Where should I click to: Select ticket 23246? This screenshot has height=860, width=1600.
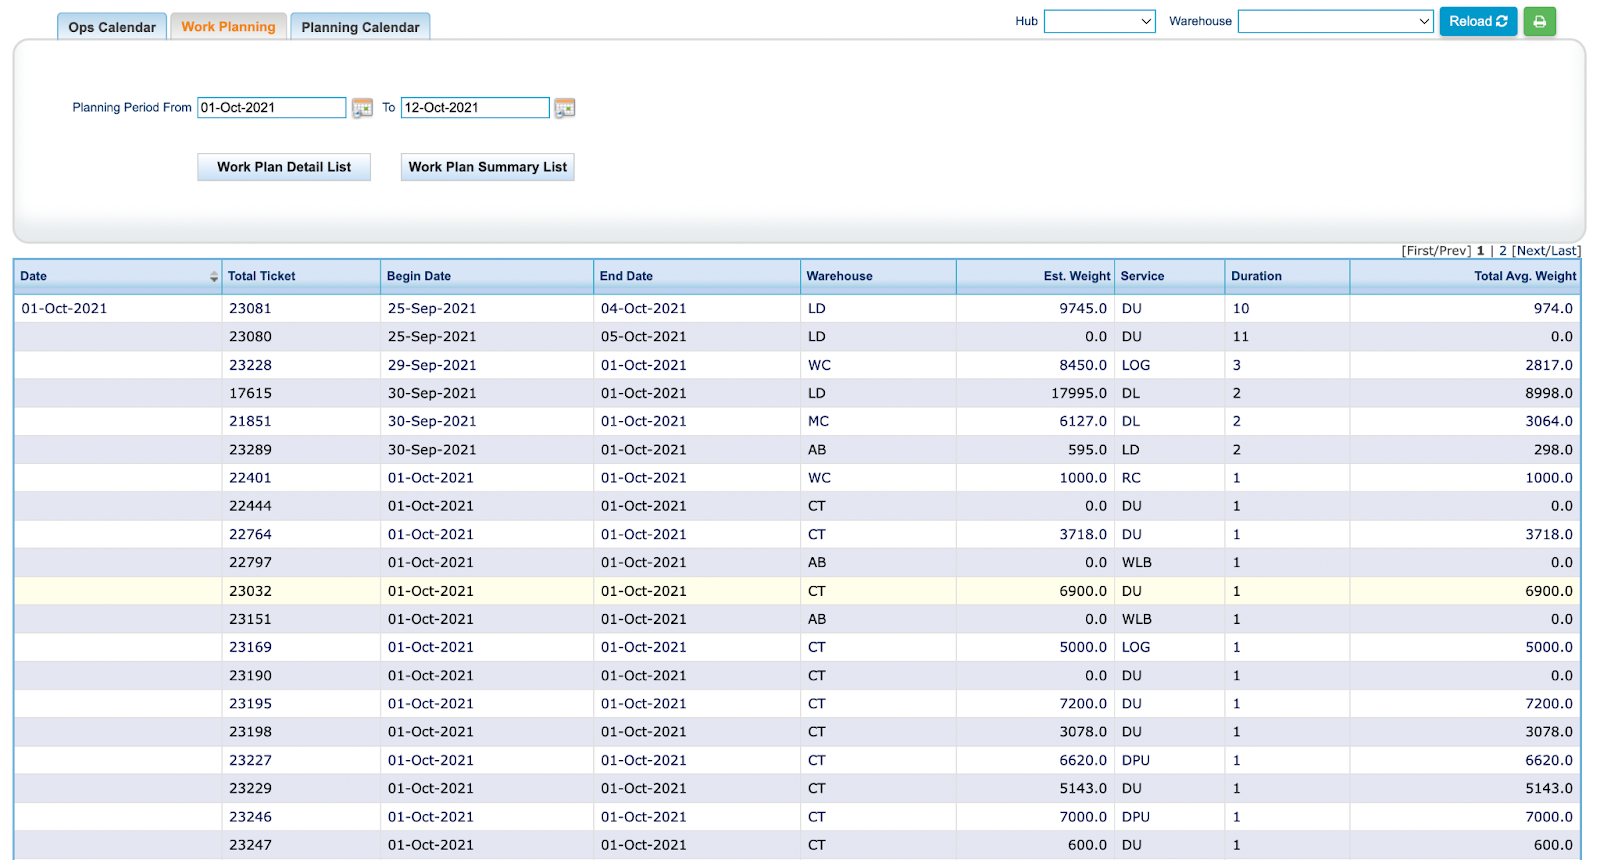point(250,817)
